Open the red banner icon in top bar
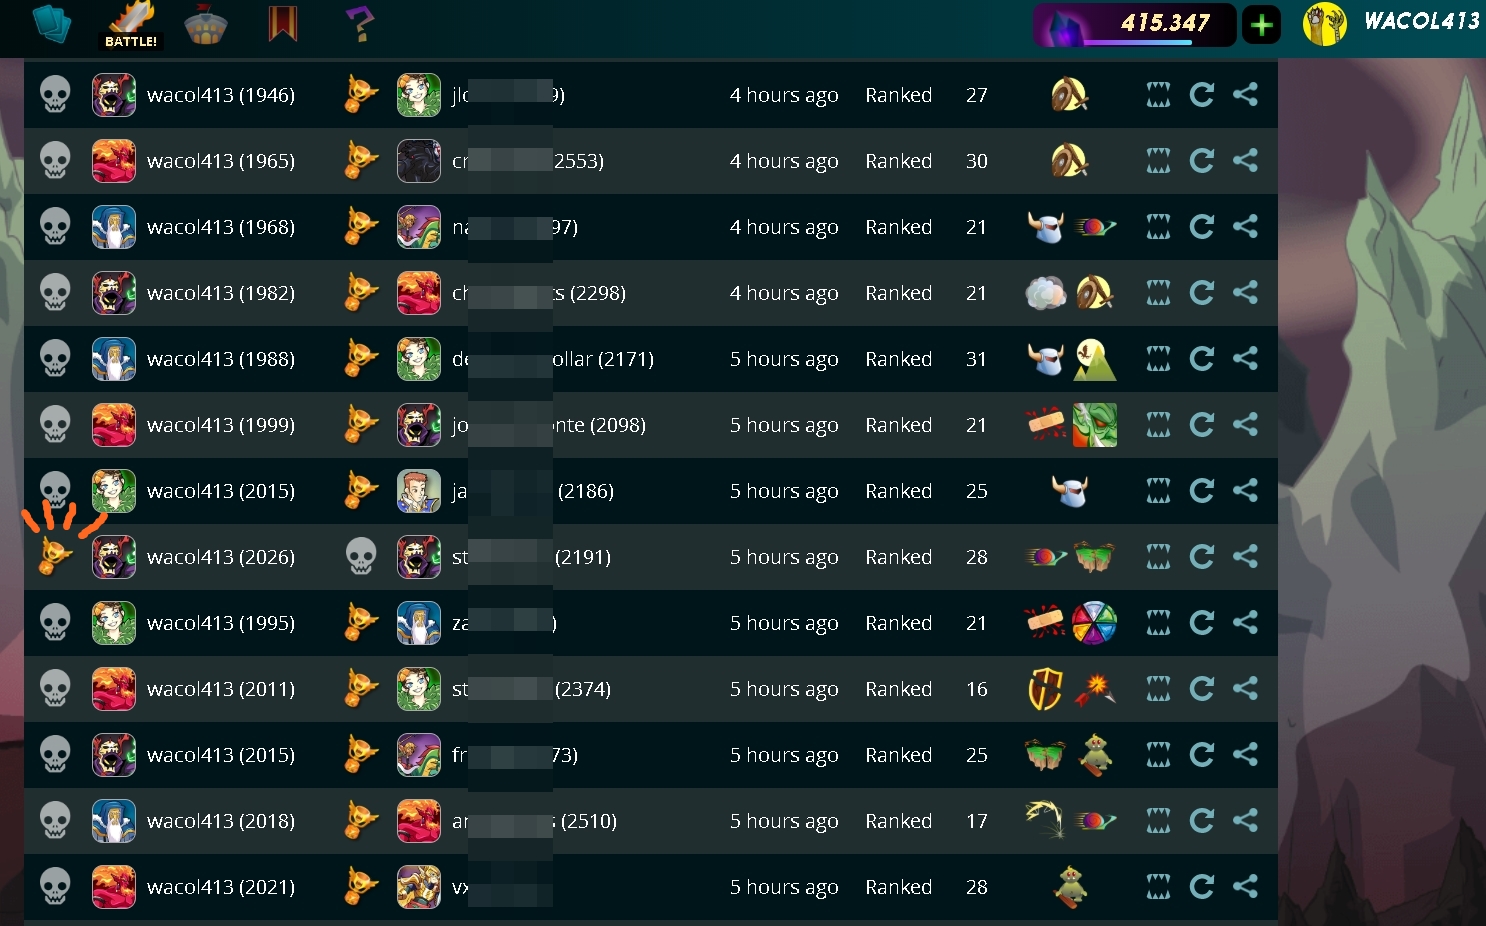1486x926 pixels. 283,24
